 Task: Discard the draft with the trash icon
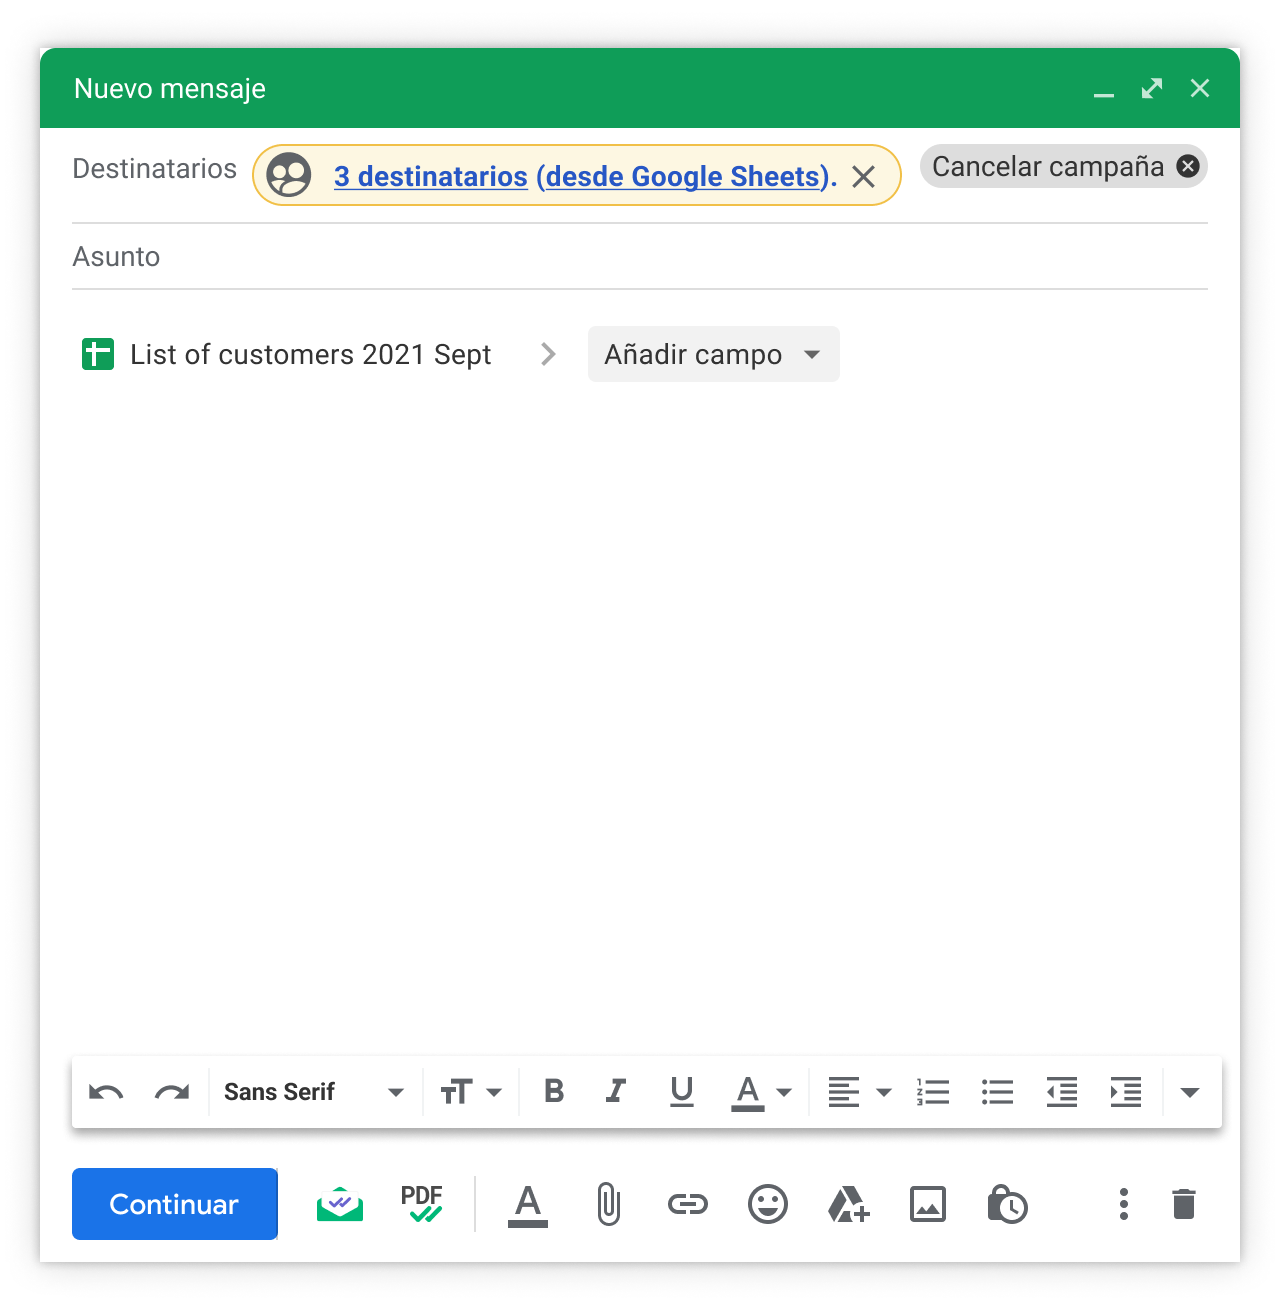click(1184, 1204)
